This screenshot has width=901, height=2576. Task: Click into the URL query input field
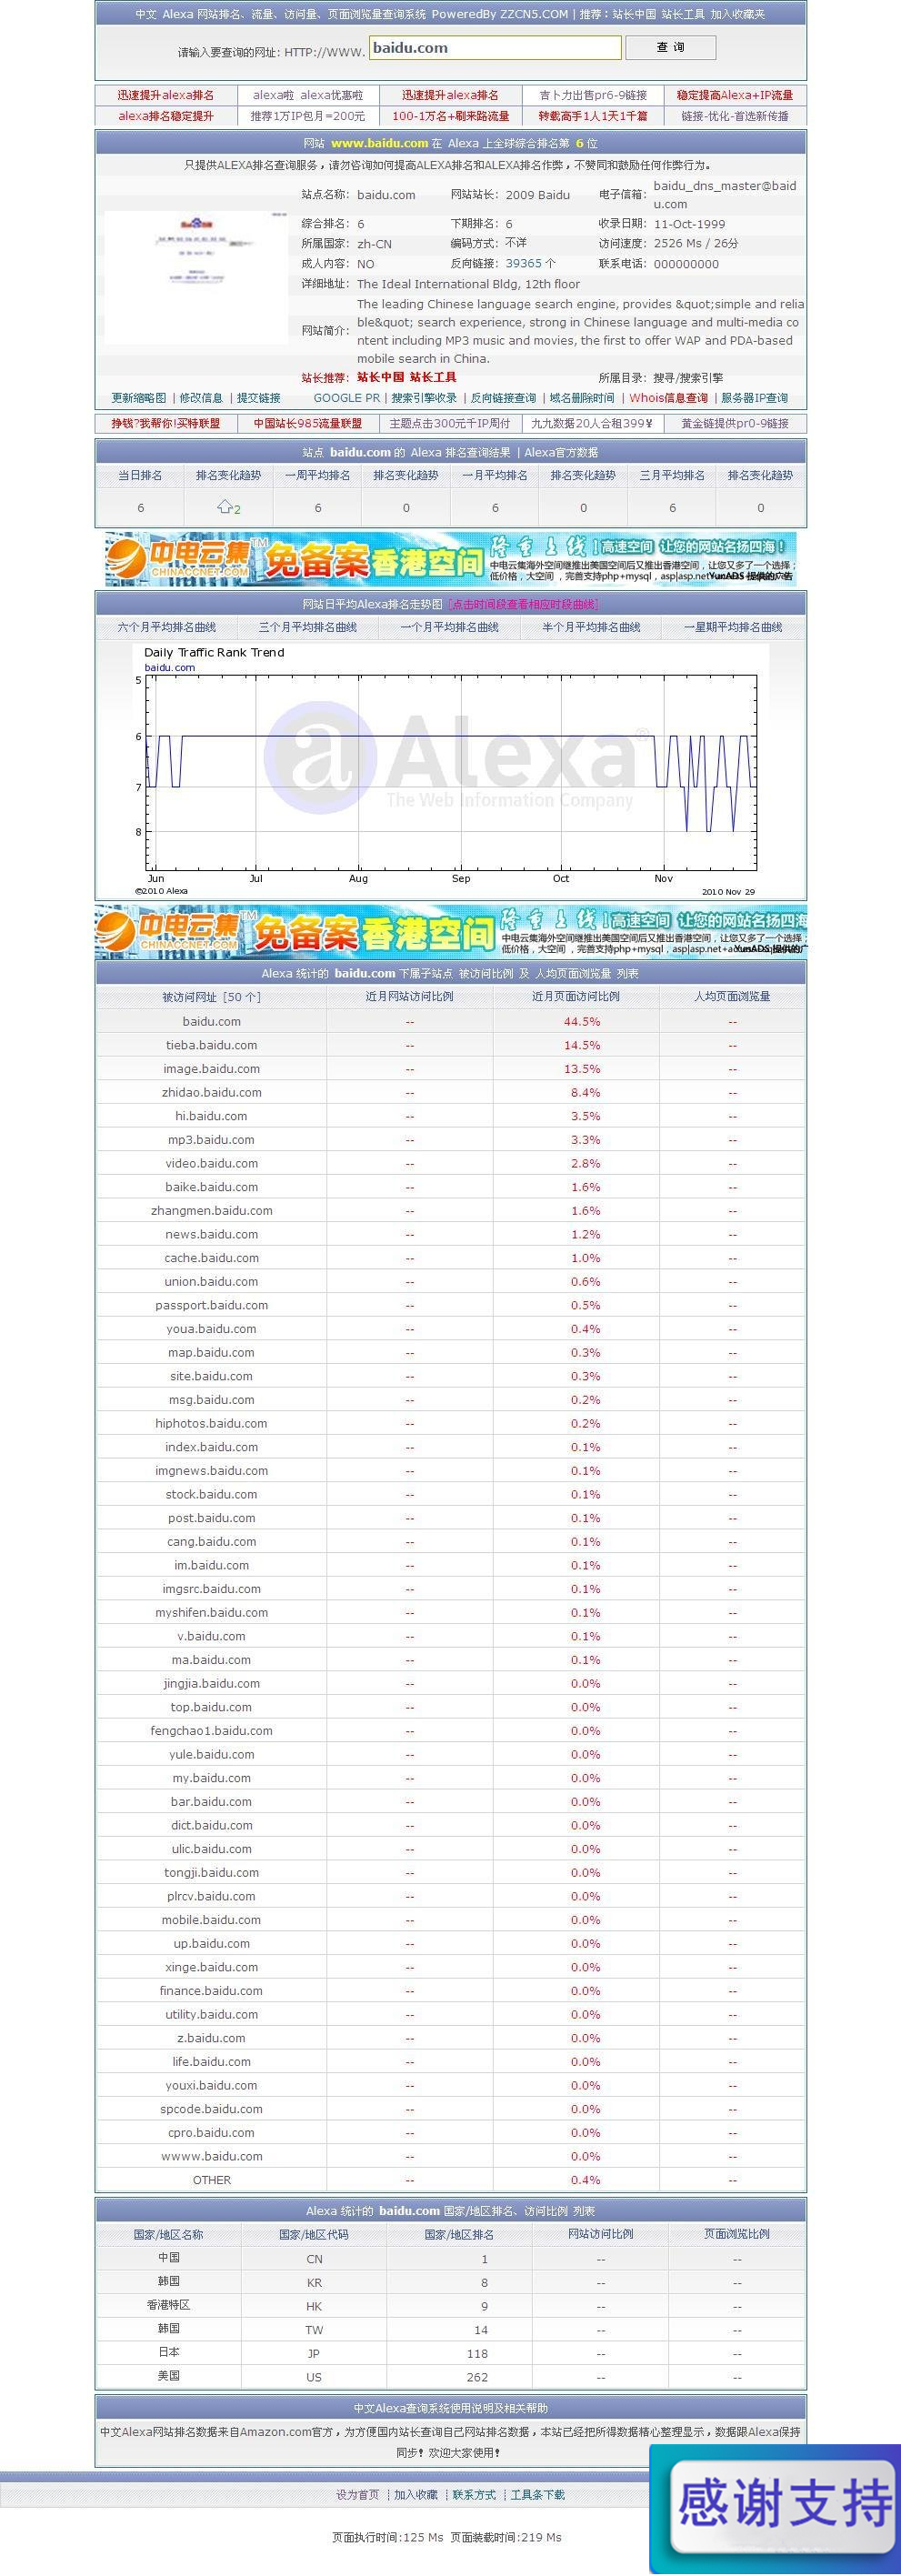(x=495, y=48)
